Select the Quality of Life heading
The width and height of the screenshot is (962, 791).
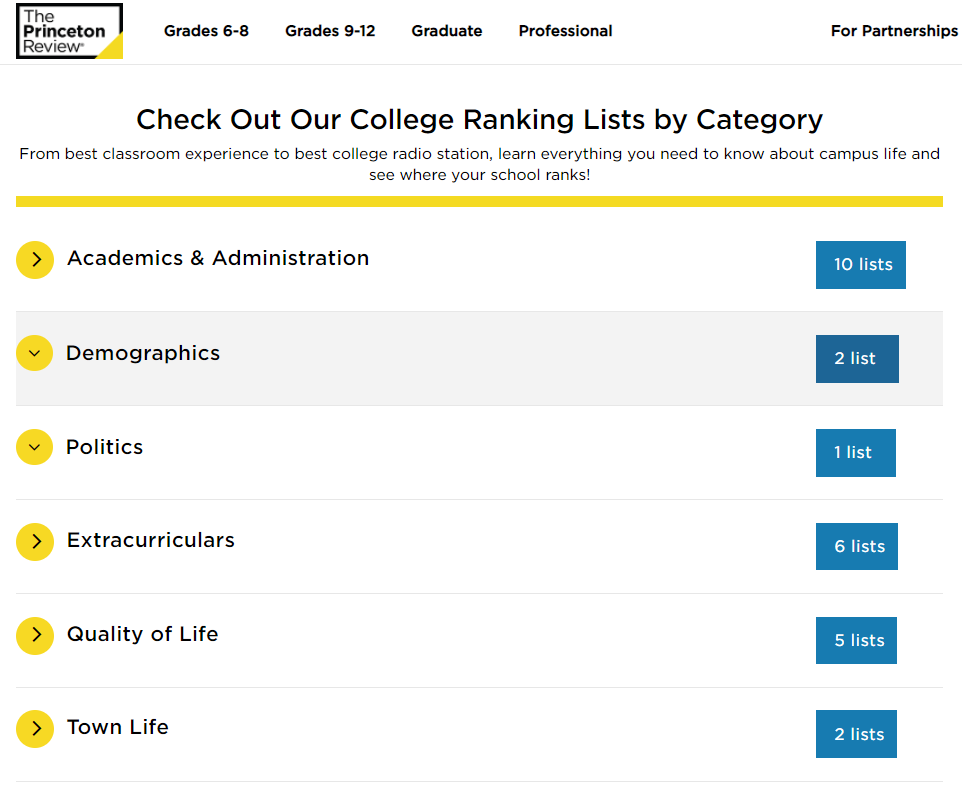[142, 634]
